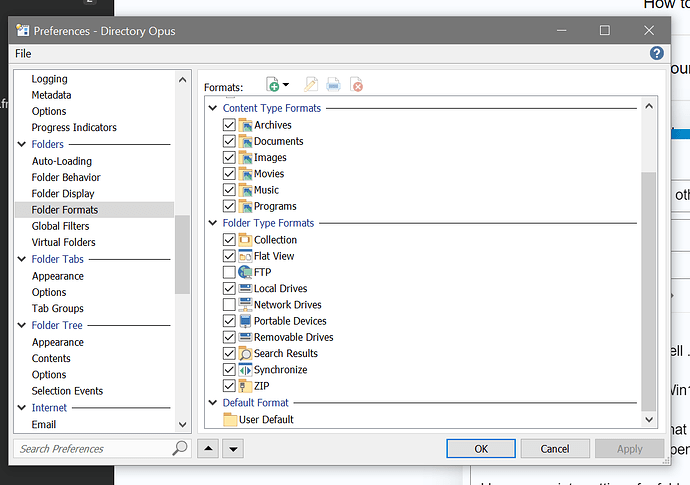The height and width of the screenshot is (485, 690).
Task: Click the Directory Opus title bar icon
Action: click(22, 30)
